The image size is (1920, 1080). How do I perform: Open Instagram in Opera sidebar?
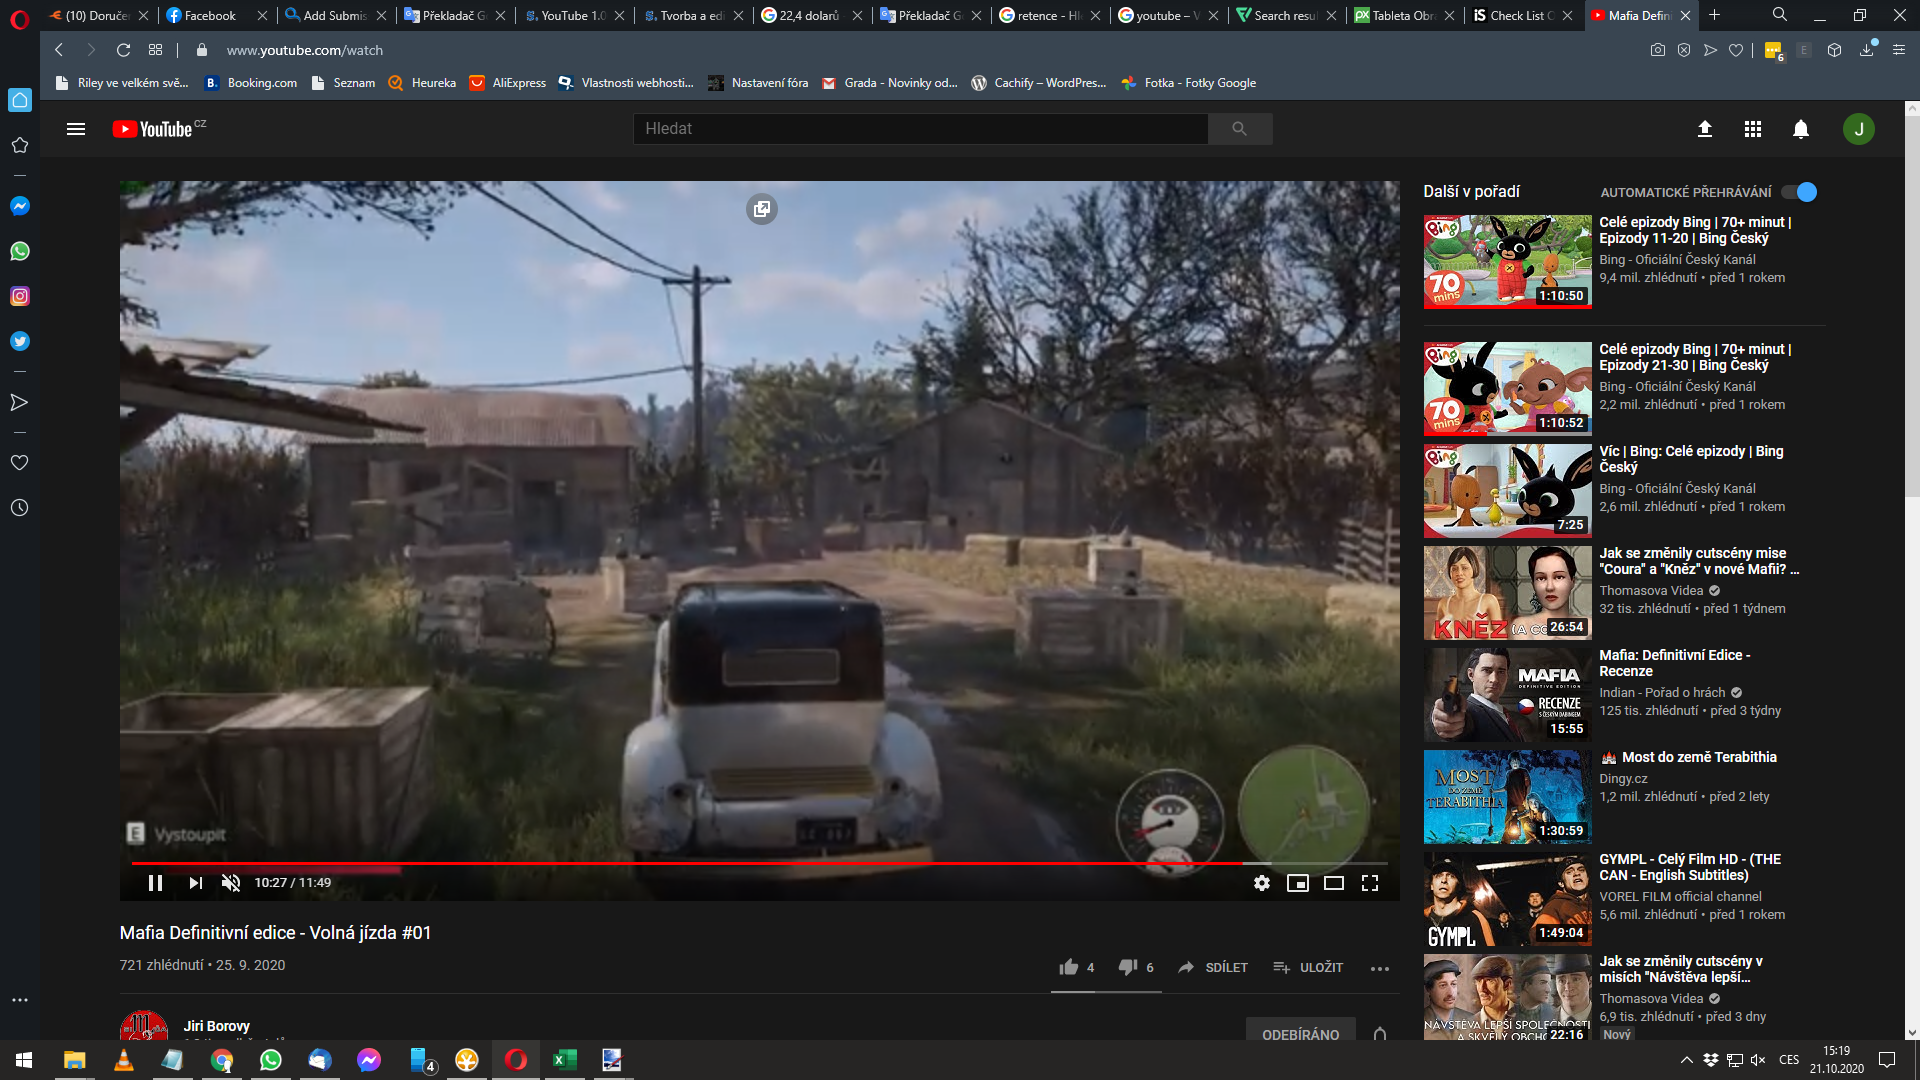pos(20,296)
